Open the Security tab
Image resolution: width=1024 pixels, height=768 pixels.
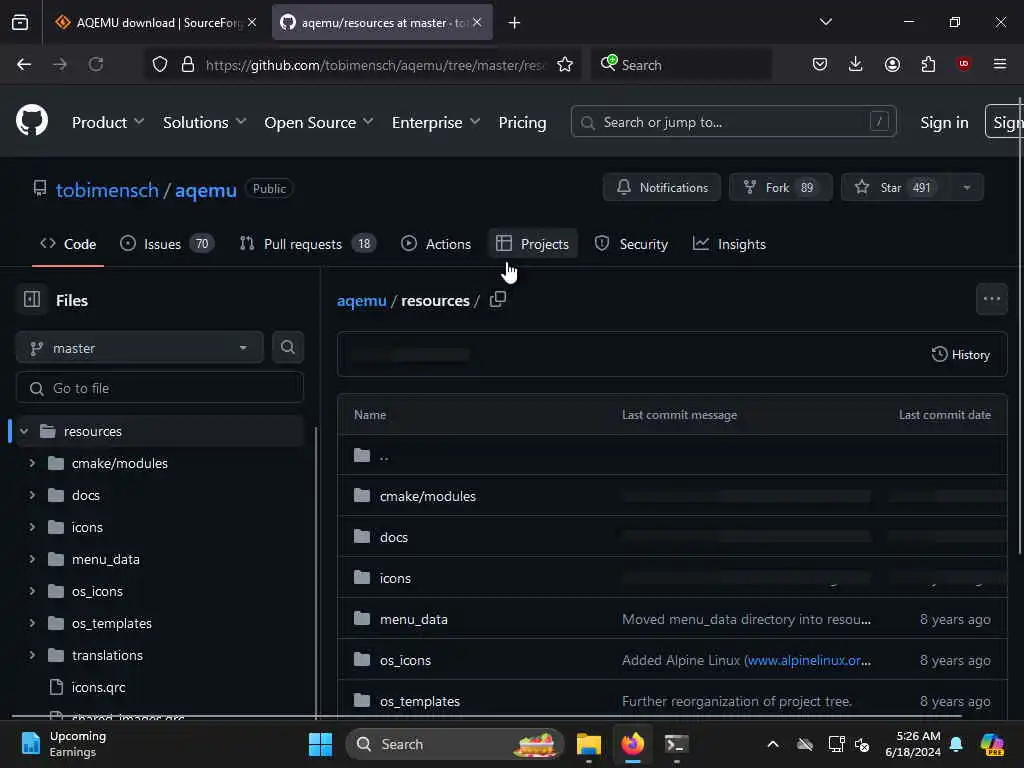pyautogui.click(x=631, y=244)
